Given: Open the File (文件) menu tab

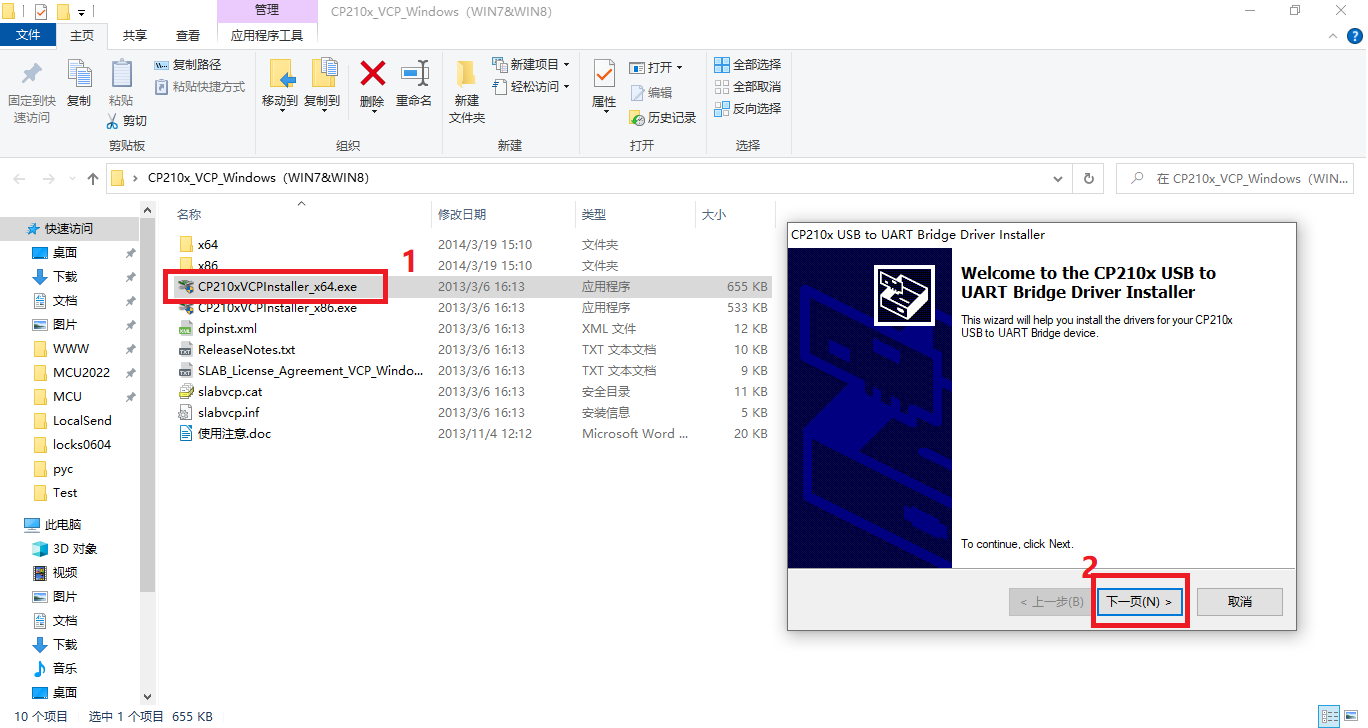Looking at the screenshot, I should [x=29, y=35].
